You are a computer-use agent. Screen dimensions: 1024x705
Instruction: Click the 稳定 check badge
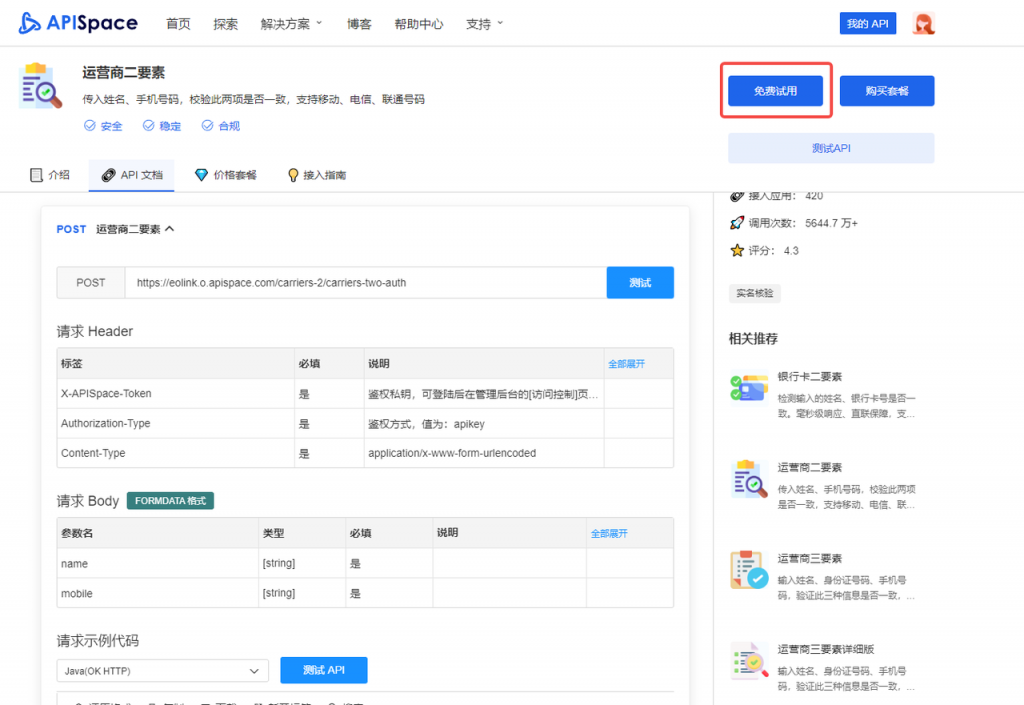tap(162, 125)
